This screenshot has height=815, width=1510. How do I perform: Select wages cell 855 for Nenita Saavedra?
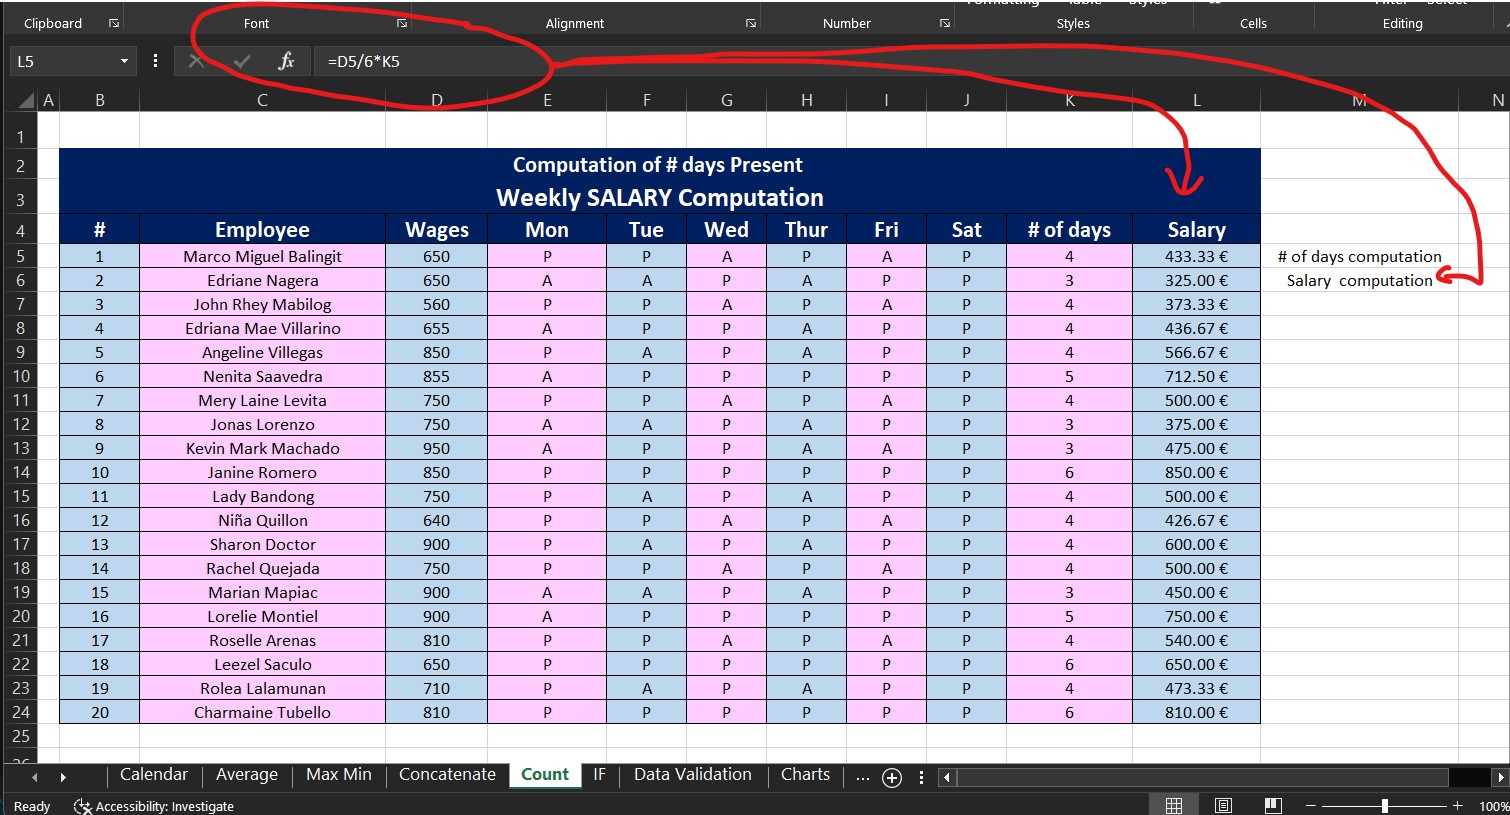coord(437,376)
